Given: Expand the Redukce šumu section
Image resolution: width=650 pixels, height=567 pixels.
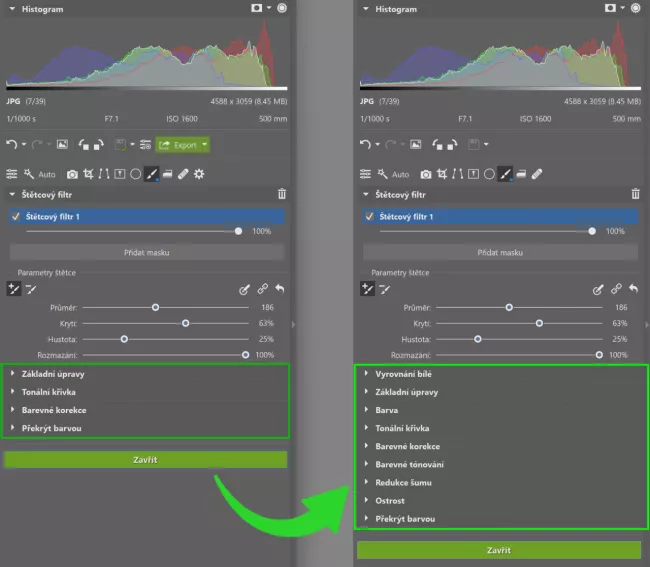Looking at the screenshot, I should point(404,482).
